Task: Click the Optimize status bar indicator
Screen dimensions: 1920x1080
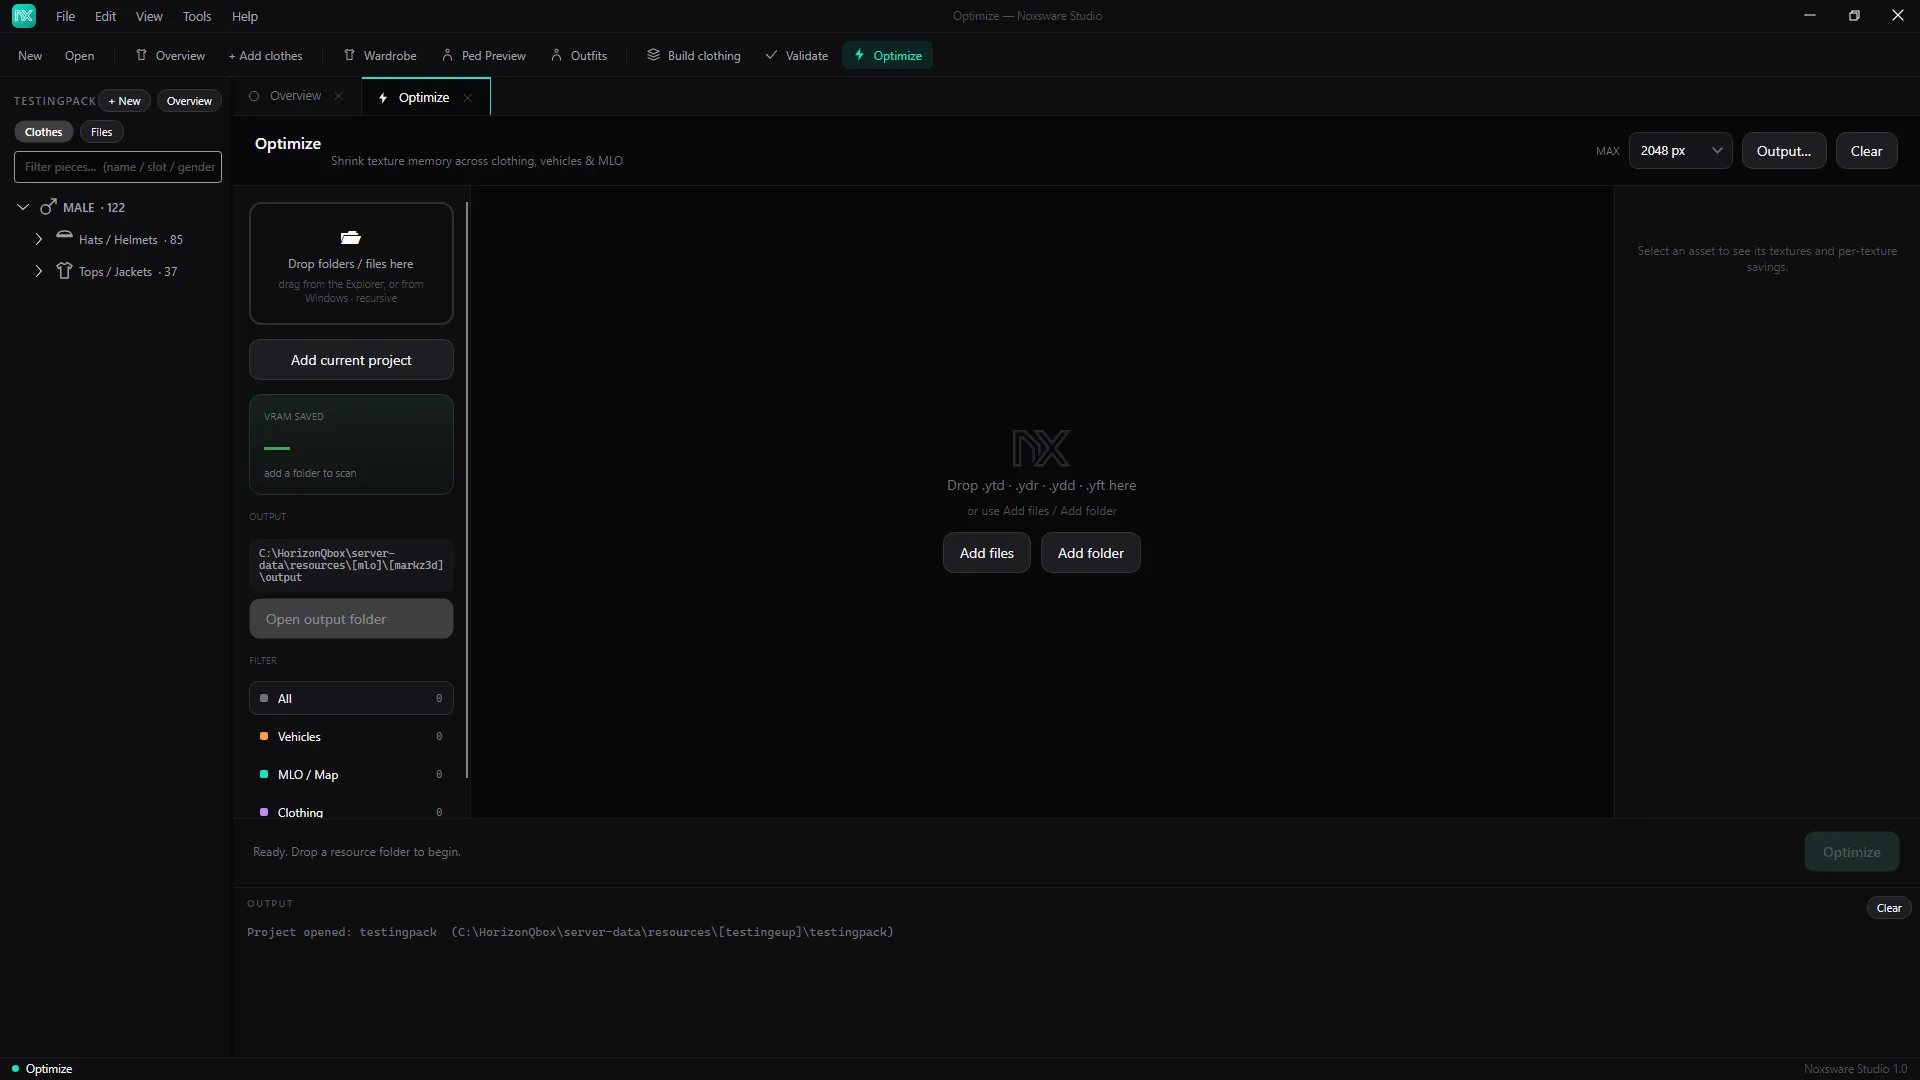Action: pyautogui.click(x=42, y=1069)
